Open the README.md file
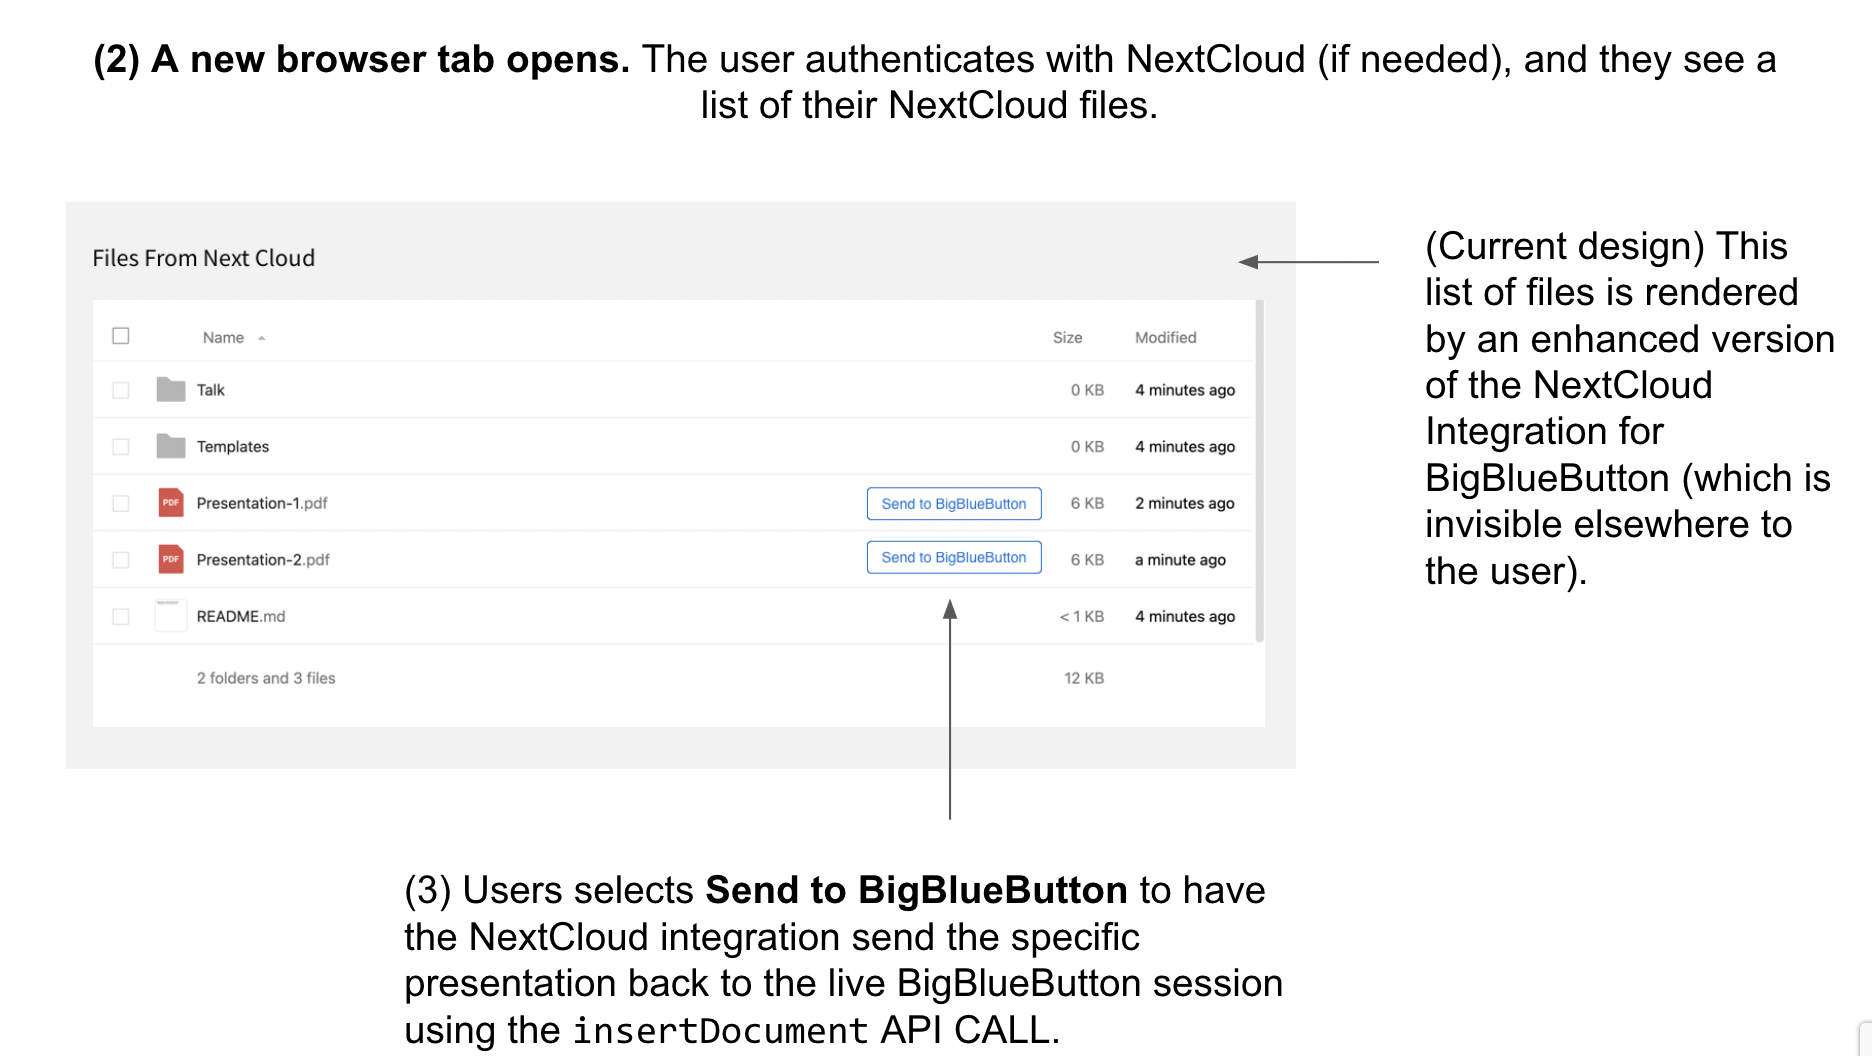 (240, 616)
